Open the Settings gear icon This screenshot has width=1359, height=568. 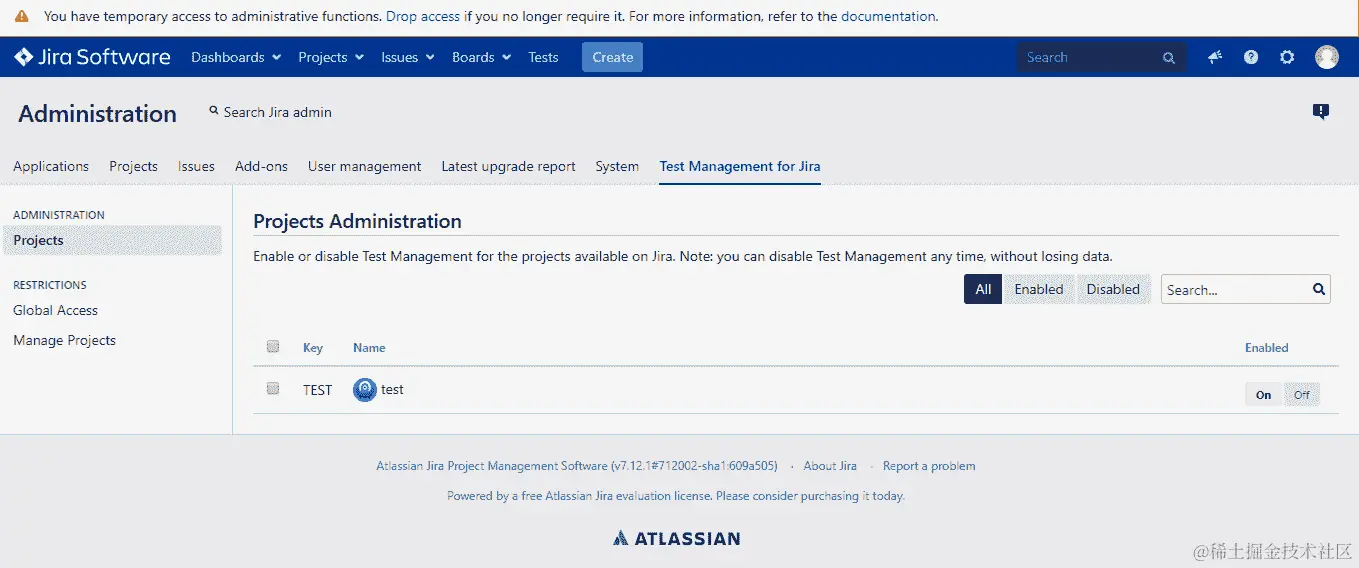click(1287, 57)
